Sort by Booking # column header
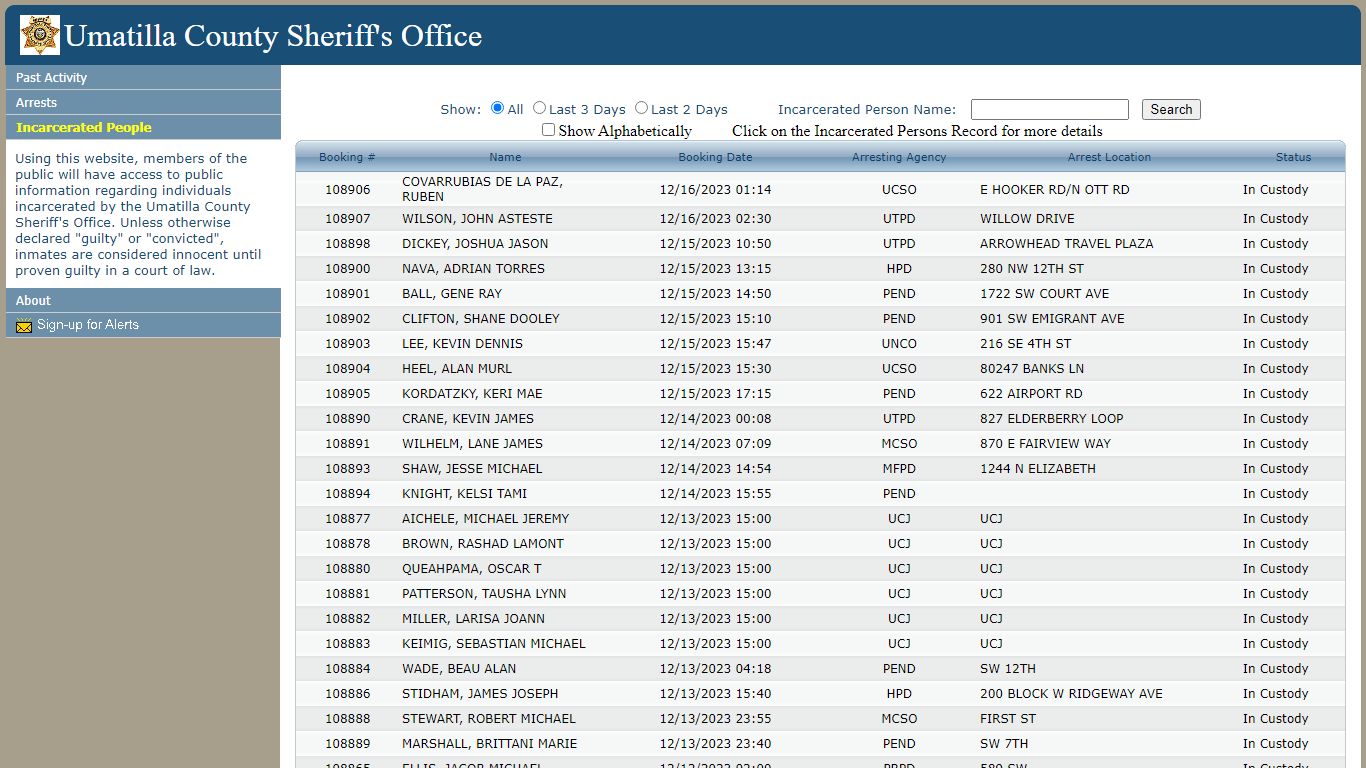 tap(347, 157)
